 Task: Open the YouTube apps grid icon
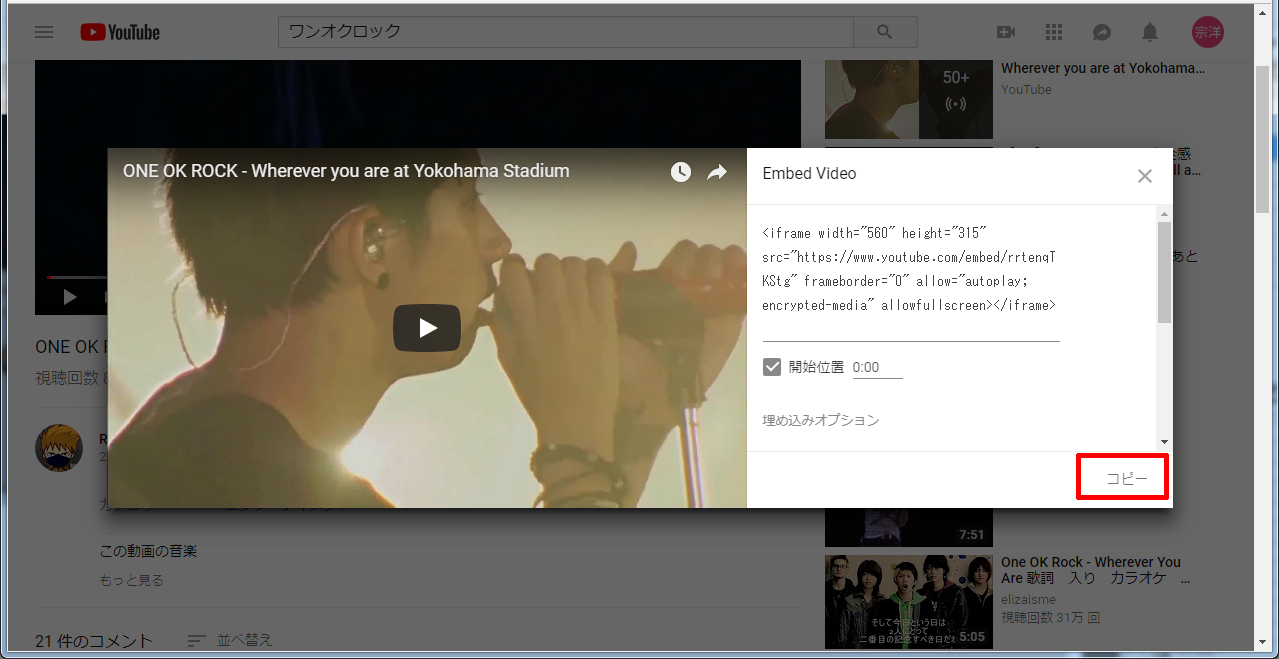point(1054,32)
